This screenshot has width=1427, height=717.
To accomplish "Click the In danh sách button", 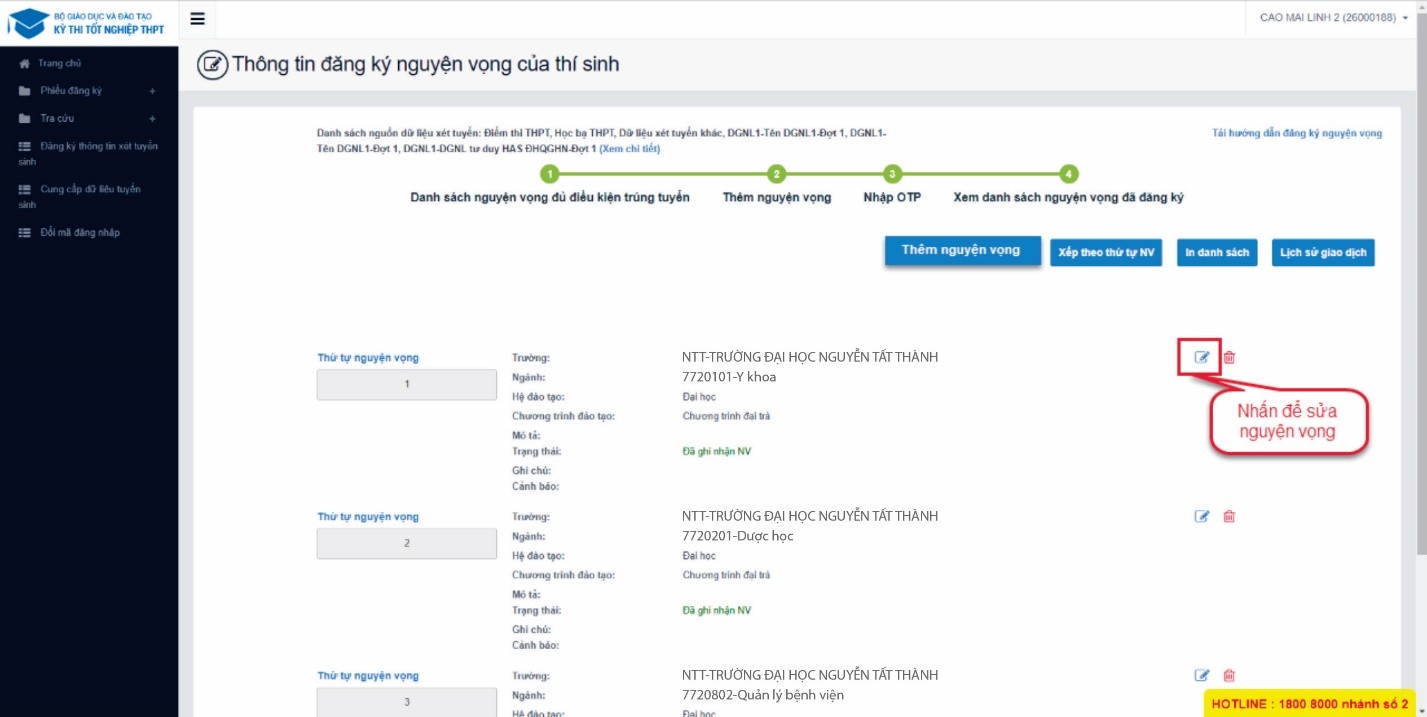I will (1217, 253).
